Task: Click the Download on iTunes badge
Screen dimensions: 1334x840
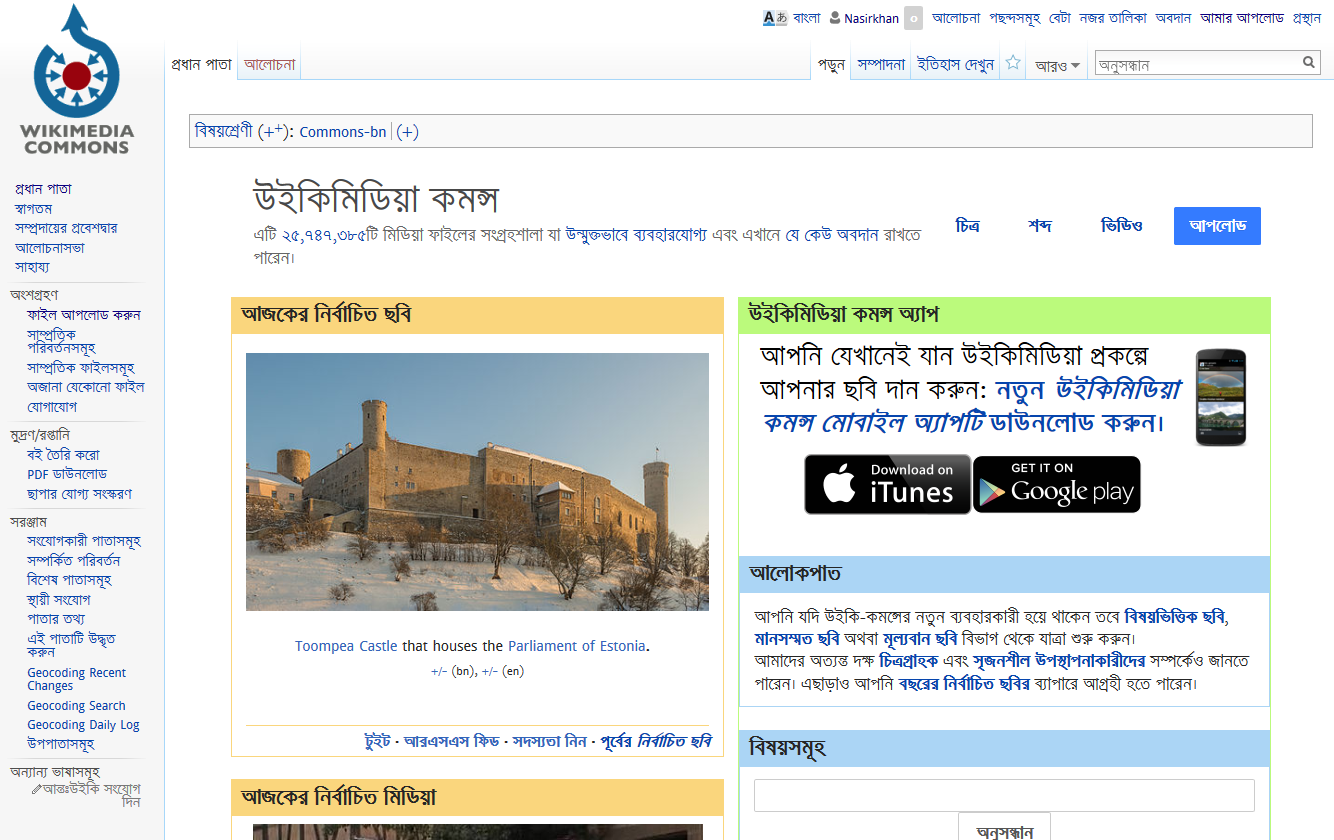Action: (x=887, y=484)
